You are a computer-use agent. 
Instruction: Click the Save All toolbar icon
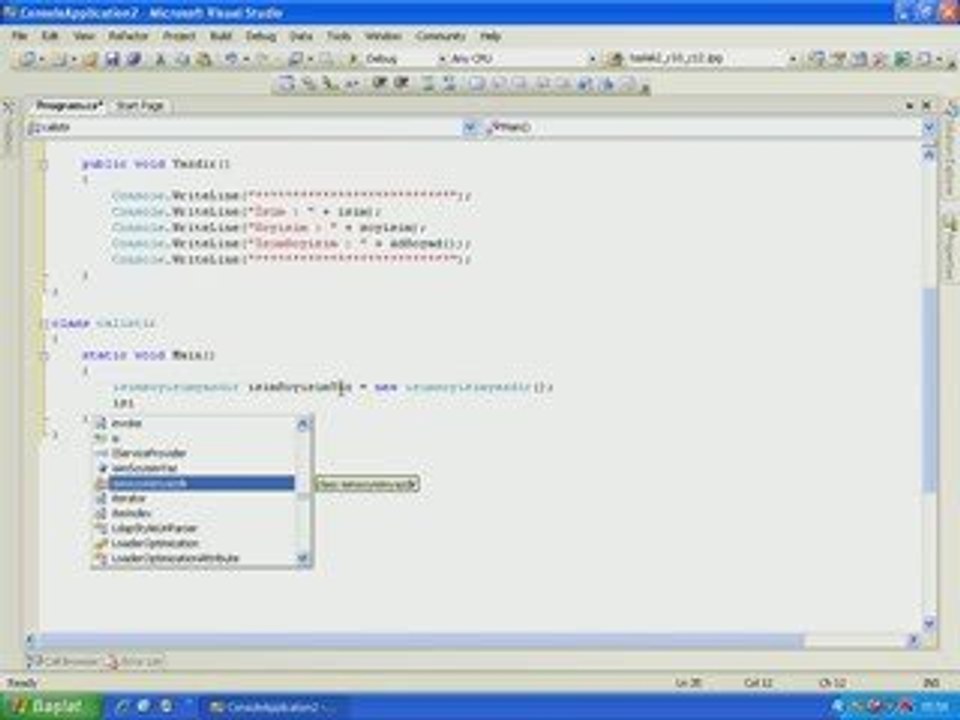[134, 59]
